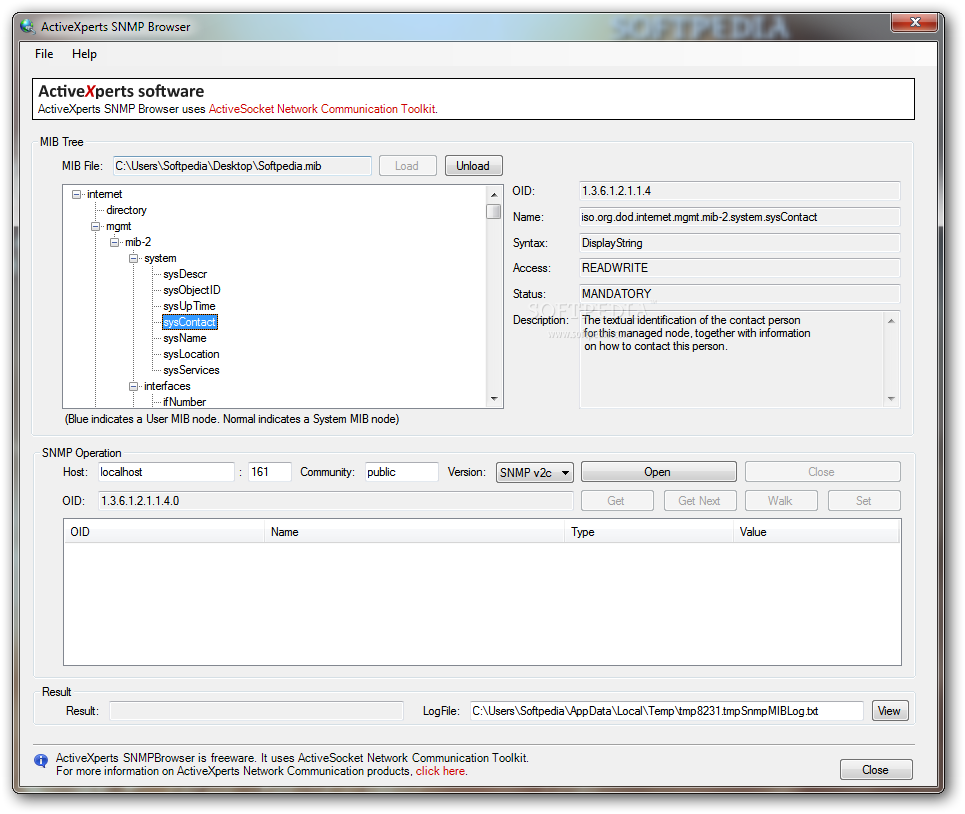This screenshot has height=814, width=965.
Task: Select the system node label
Action: 160,258
